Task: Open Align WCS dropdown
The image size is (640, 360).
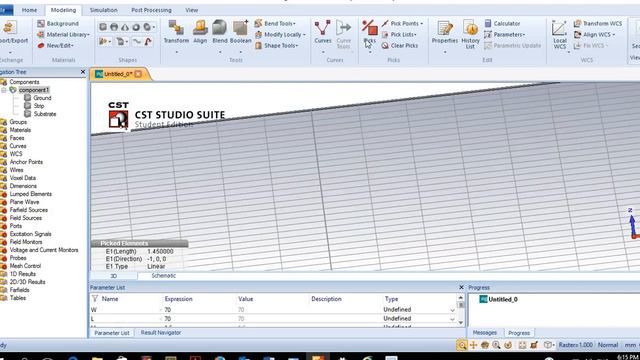Action: point(595,35)
